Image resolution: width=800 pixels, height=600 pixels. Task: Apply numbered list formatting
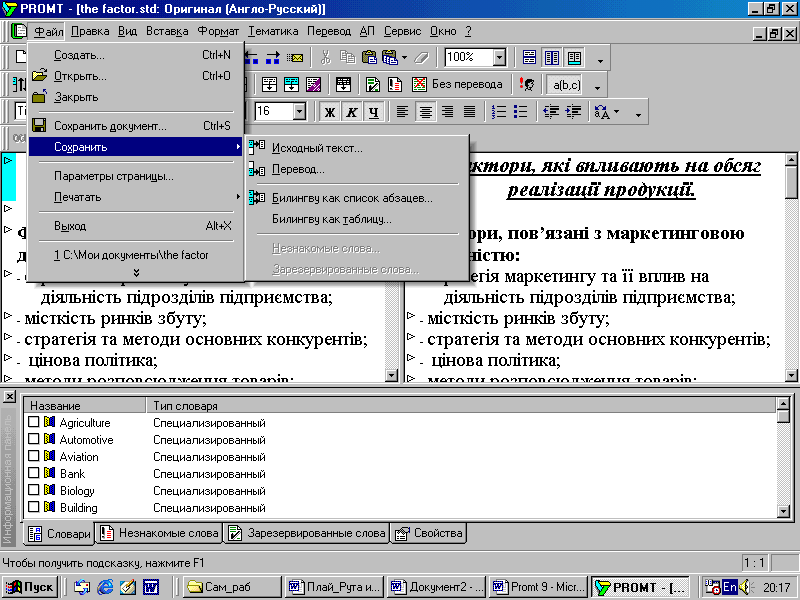498,112
